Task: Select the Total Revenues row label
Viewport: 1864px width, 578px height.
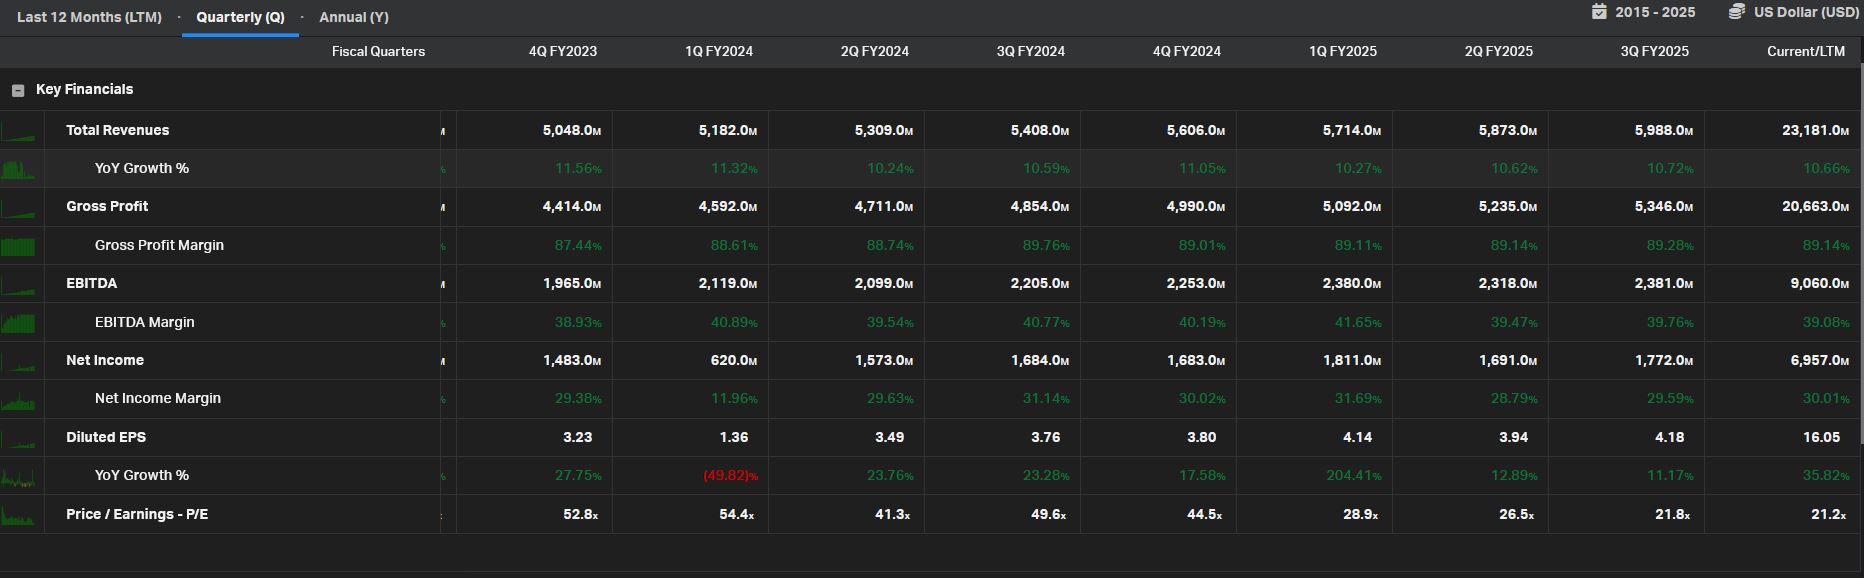Action: tap(117, 130)
